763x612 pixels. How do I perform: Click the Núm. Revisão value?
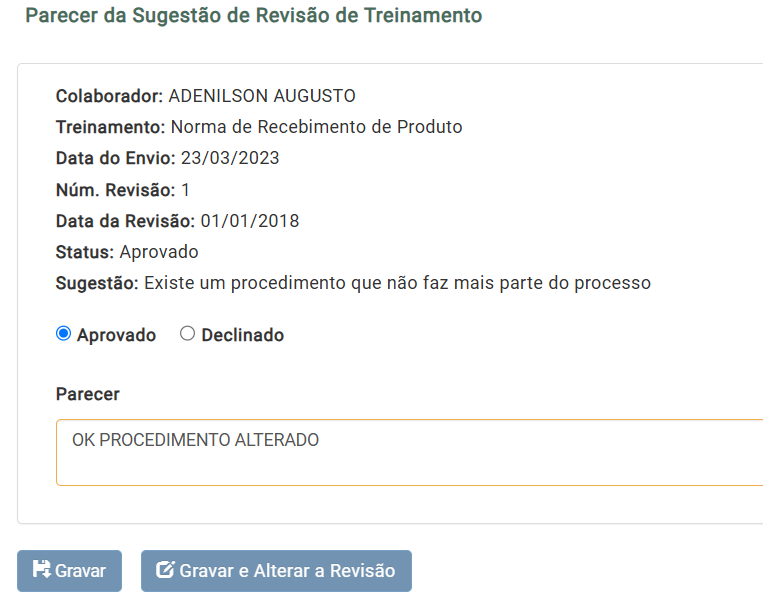point(185,190)
